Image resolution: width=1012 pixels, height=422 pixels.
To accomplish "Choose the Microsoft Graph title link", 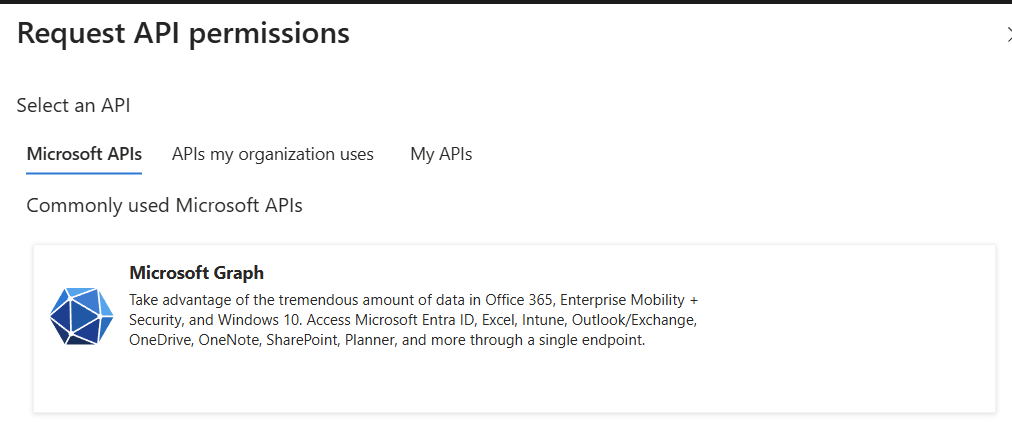I will click(196, 273).
